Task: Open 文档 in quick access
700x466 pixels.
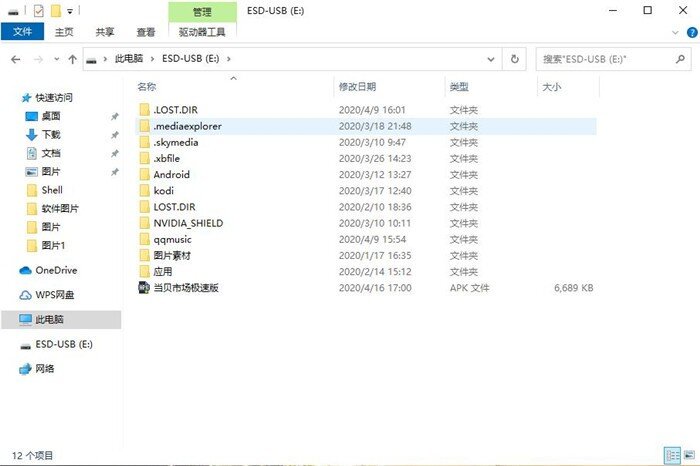Action: (43, 154)
